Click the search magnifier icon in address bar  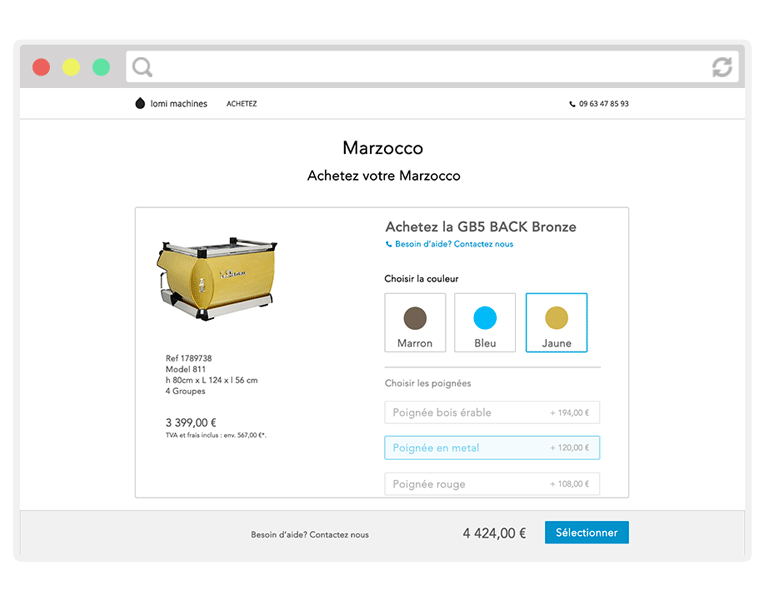pyautogui.click(x=142, y=67)
